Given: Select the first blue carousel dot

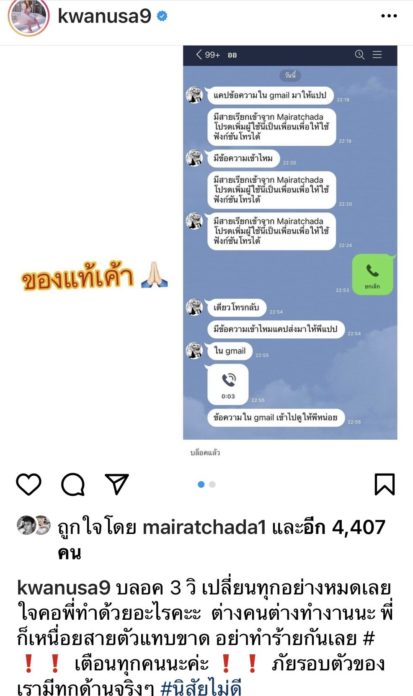Looking at the screenshot, I should pyautogui.click(x=201, y=484).
